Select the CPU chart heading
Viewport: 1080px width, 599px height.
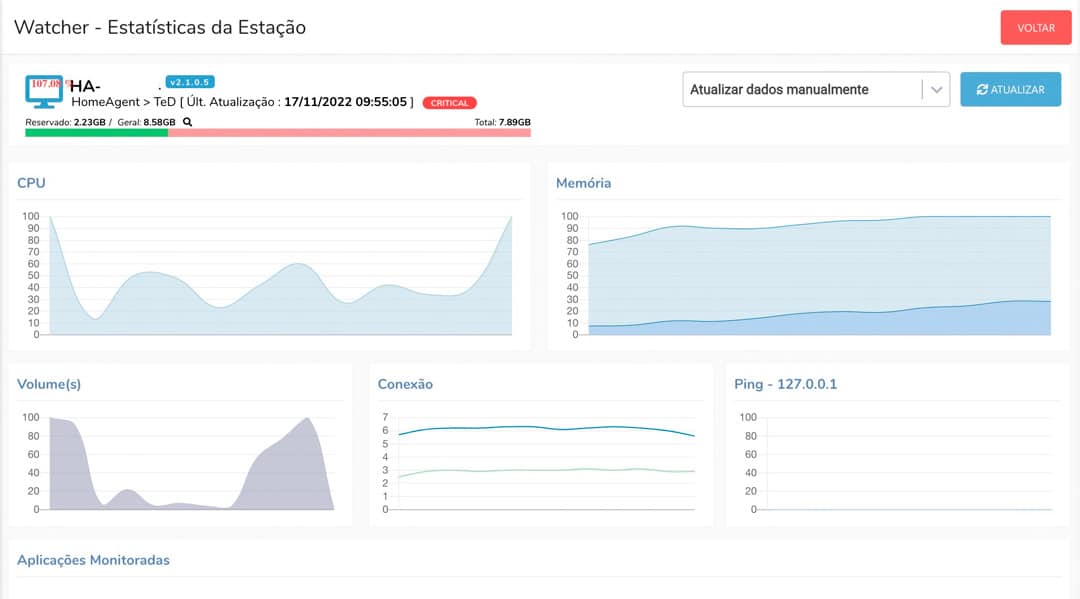pyautogui.click(x=31, y=183)
